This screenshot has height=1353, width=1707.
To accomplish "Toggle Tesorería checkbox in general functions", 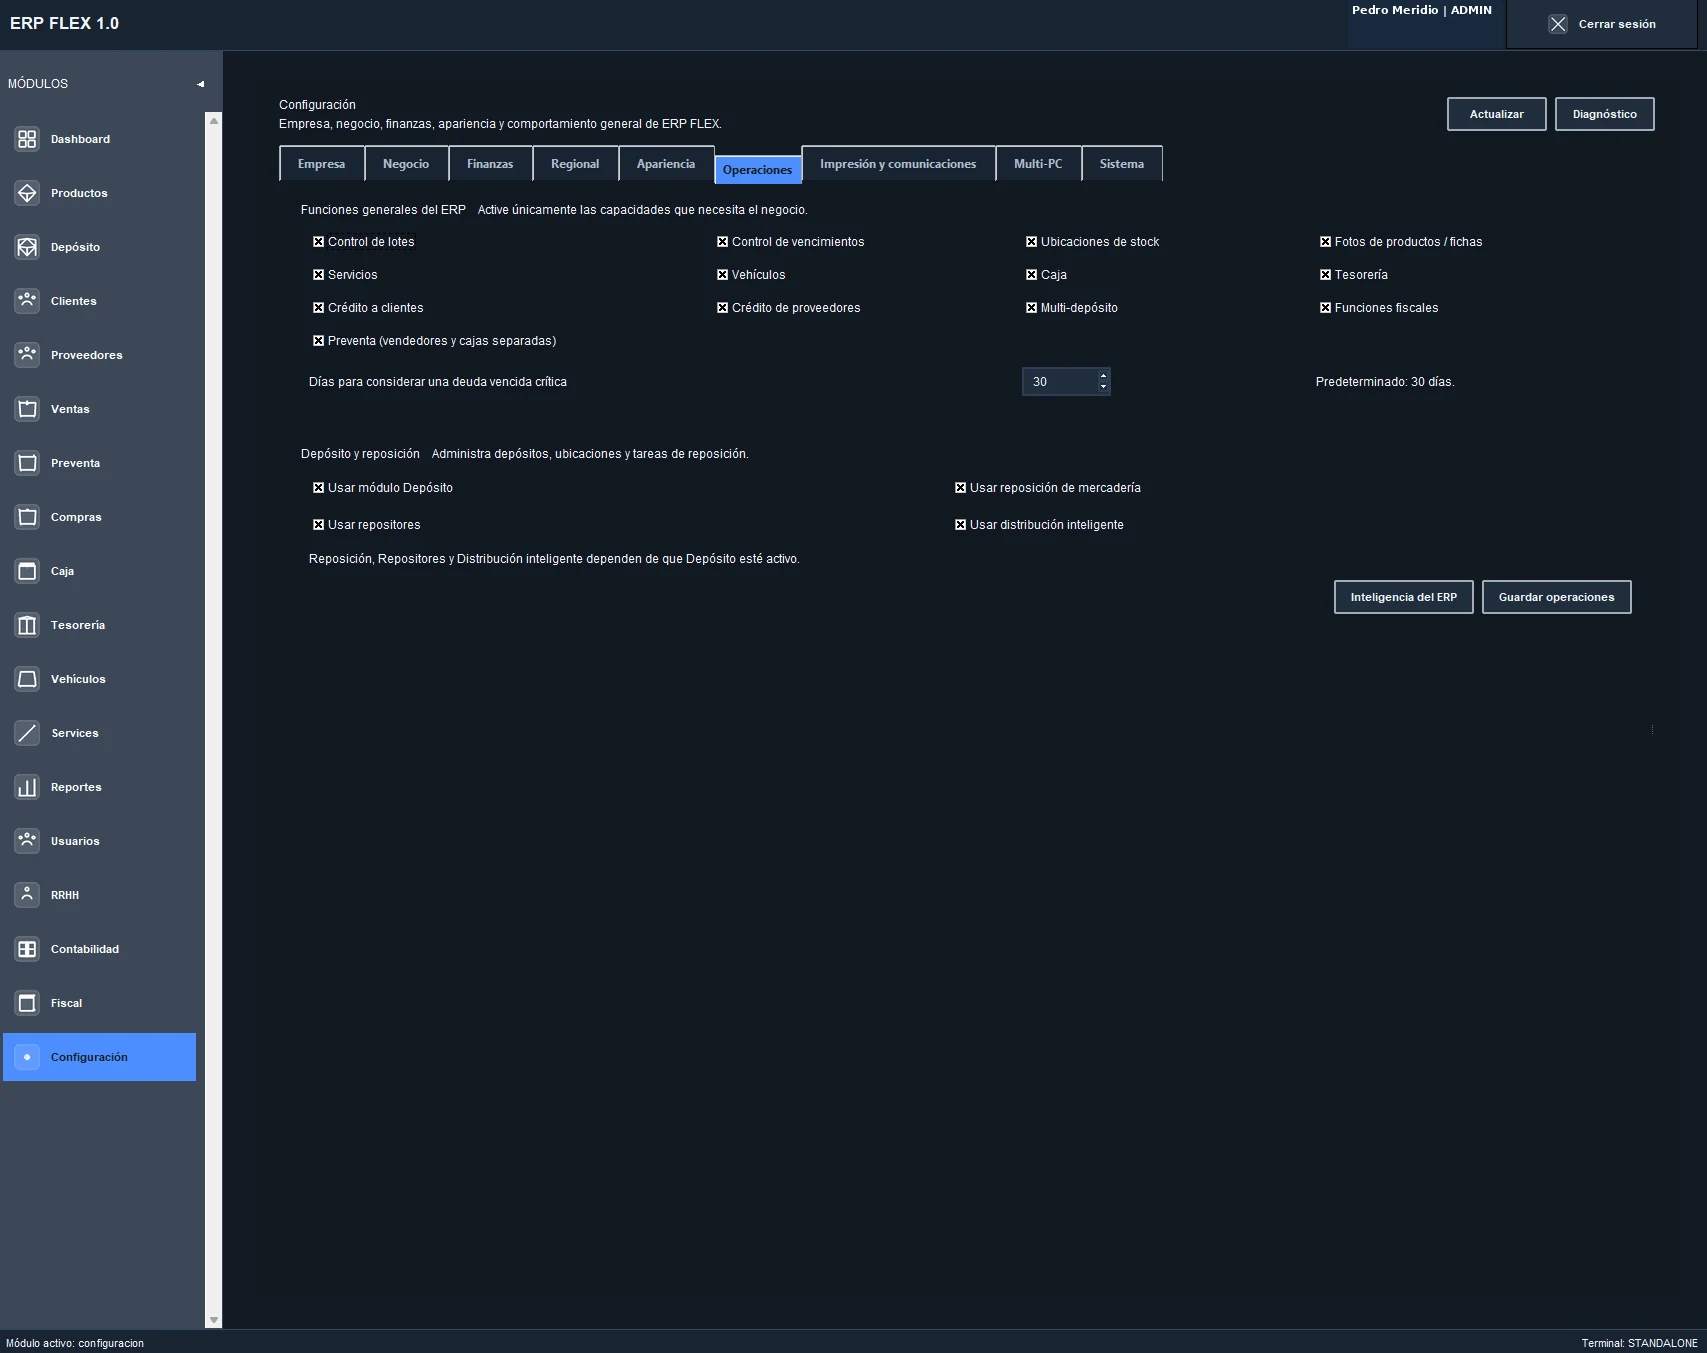I will [x=1325, y=275].
